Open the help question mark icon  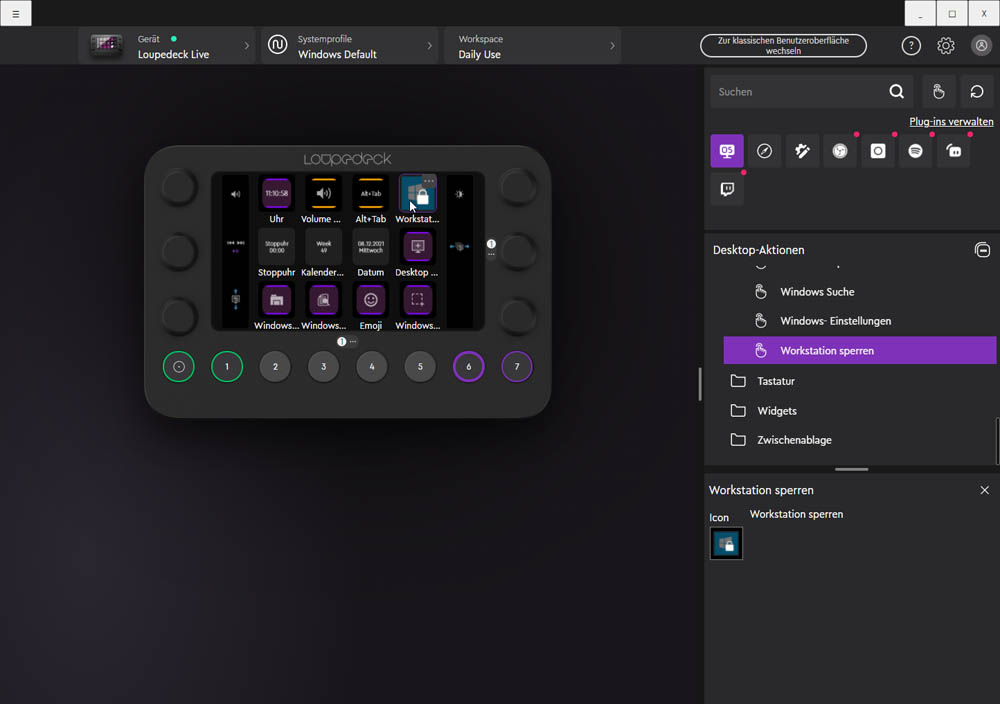point(911,46)
